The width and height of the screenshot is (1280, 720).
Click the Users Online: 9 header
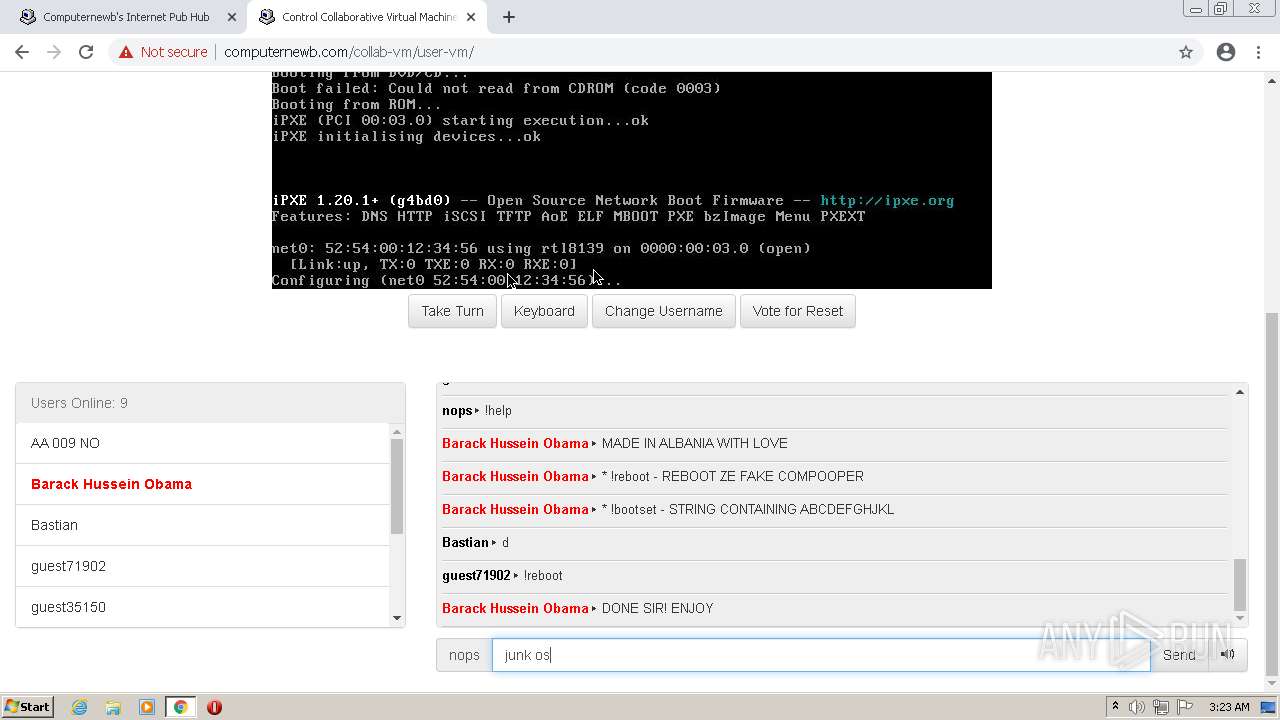(x=210, y=403)
